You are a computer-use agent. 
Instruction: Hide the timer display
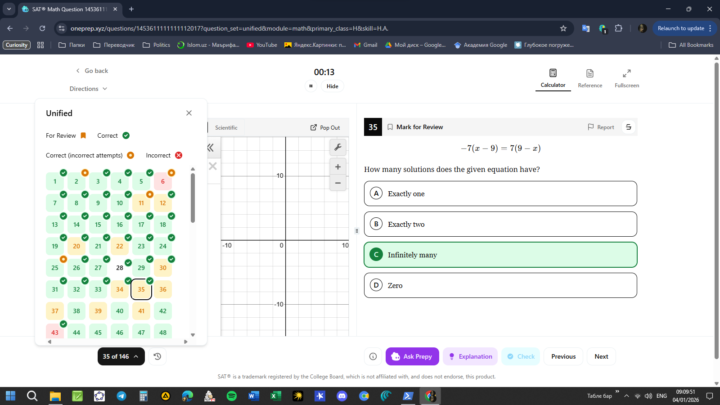(332, 86)
